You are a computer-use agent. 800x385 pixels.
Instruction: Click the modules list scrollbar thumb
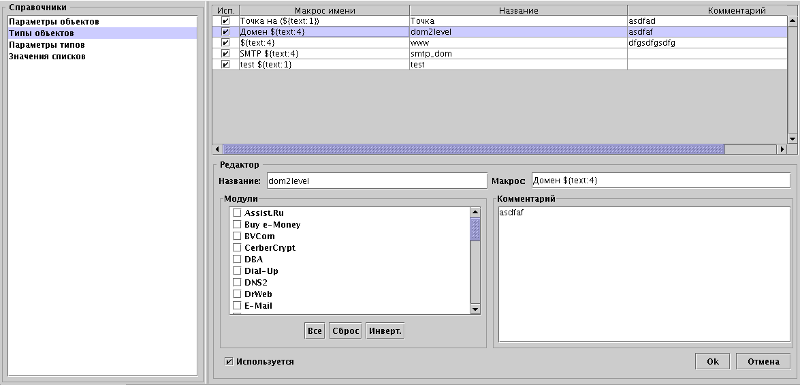click(x=475, y=229)
